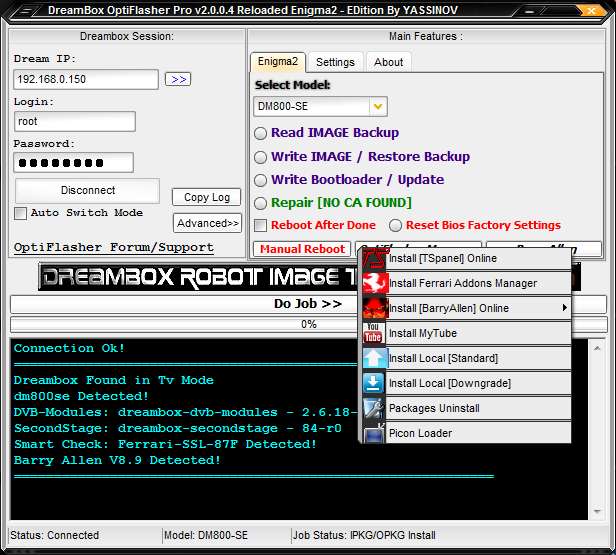Click the YouTube MyTube icon

[x=374, y=333]
